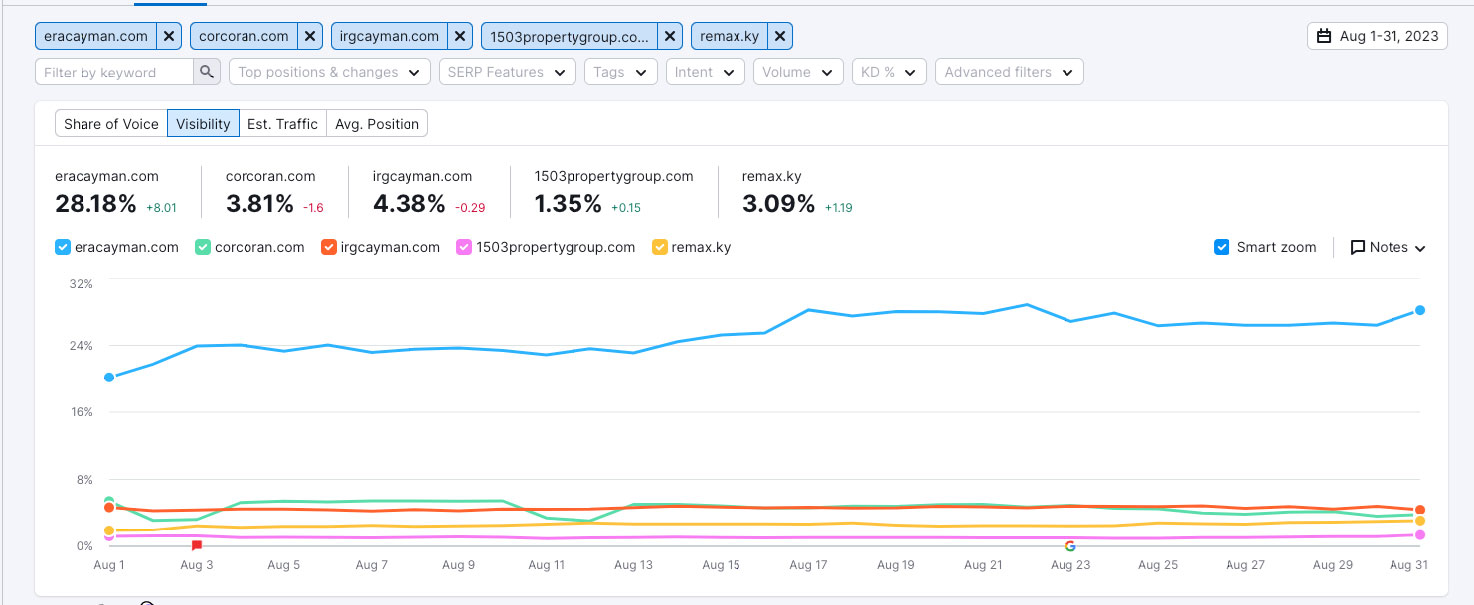This screenshot has width=1474, height=605.
Task: Switch to the Est. Traffic tab
Action: point(282,124)
